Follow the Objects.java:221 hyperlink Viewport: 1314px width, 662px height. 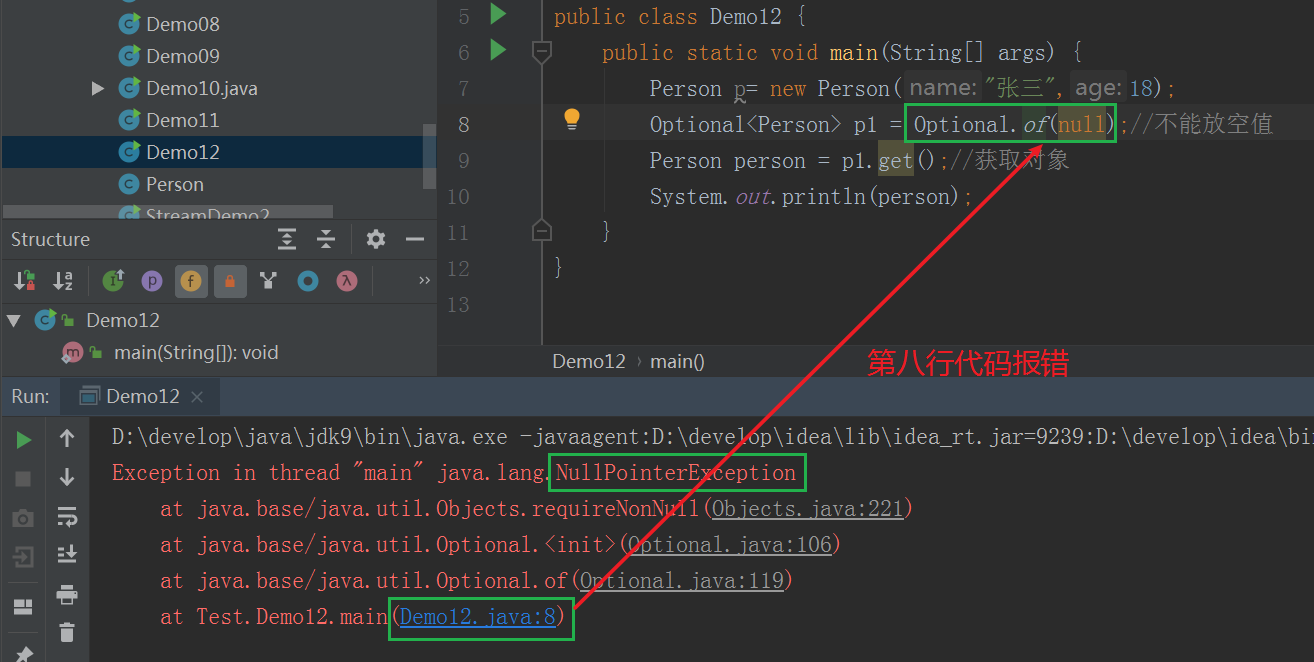tap(808, 508)
